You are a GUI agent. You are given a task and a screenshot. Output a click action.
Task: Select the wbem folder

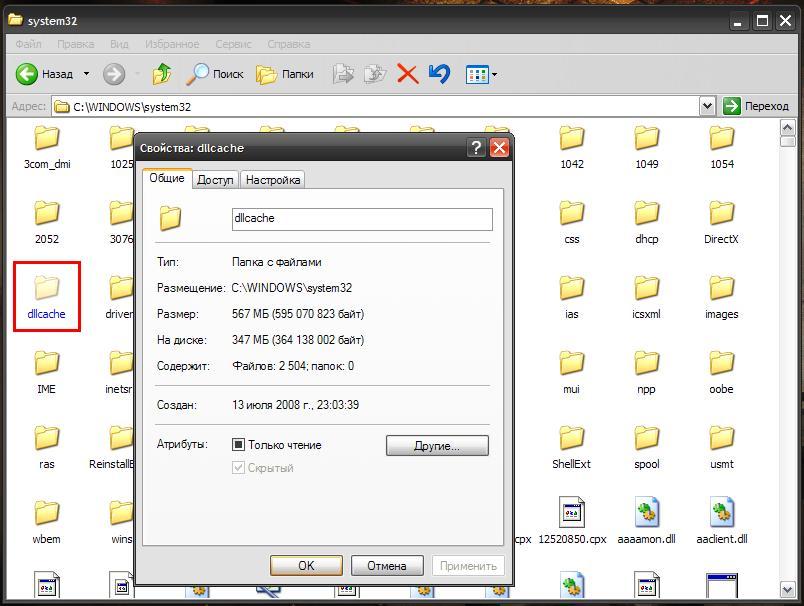tap(47, 522)
